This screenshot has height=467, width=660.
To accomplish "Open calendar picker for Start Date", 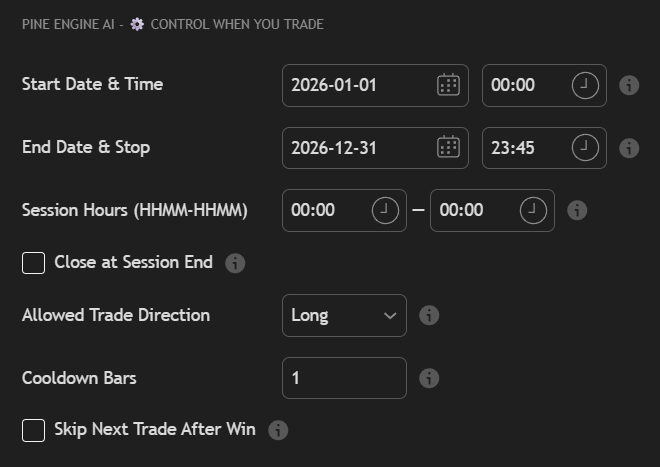I will (x=448, y=85).
